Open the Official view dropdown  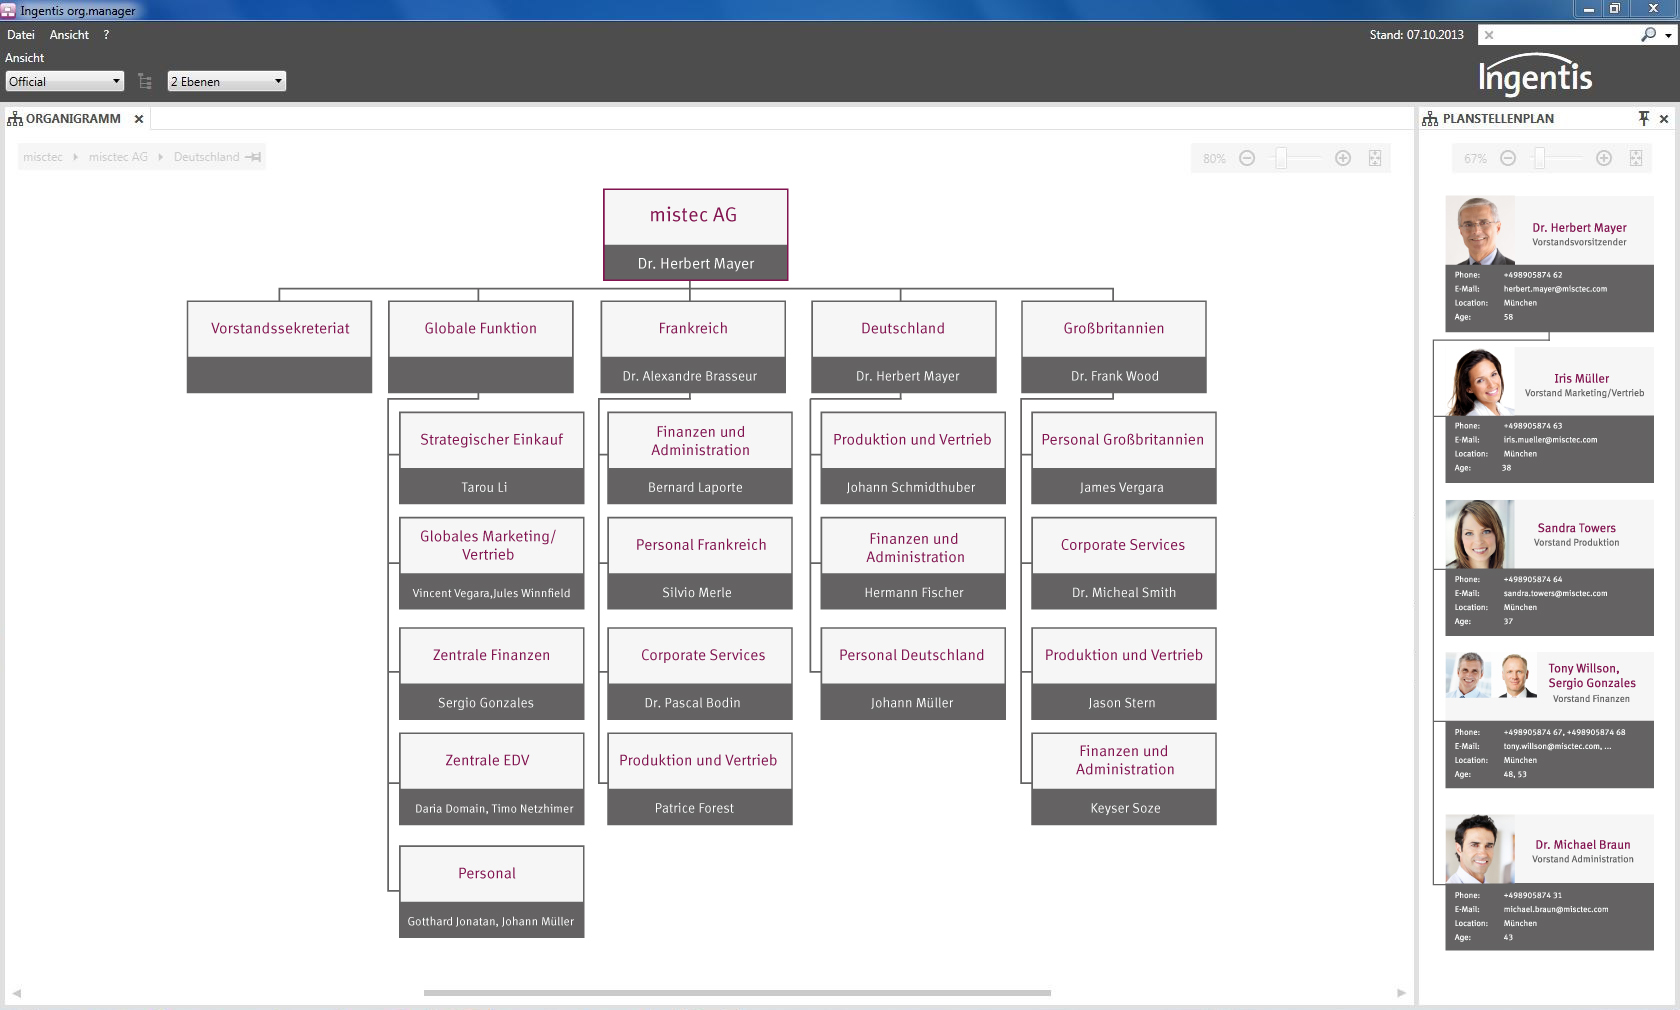(x=65, y=81)
